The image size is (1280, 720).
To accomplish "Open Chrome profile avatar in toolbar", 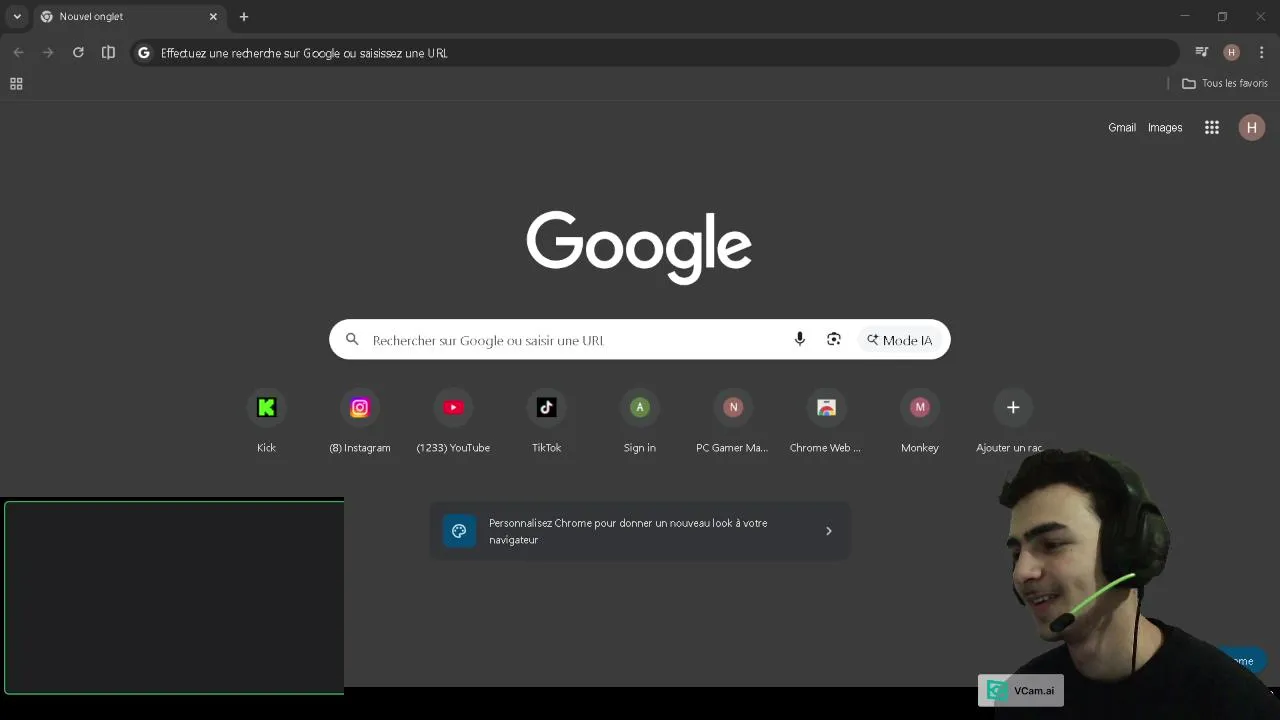I will [x=1232, y=52].
